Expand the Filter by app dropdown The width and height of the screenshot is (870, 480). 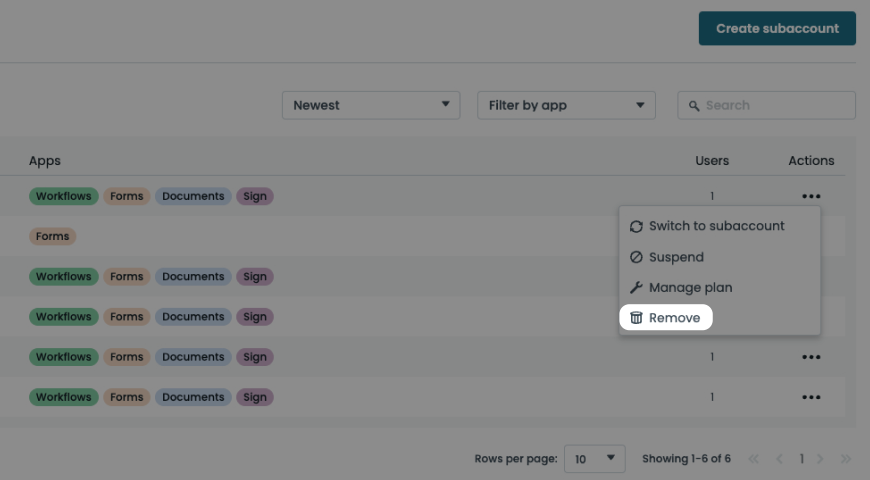pyautogui.click(x=566, y=105)
